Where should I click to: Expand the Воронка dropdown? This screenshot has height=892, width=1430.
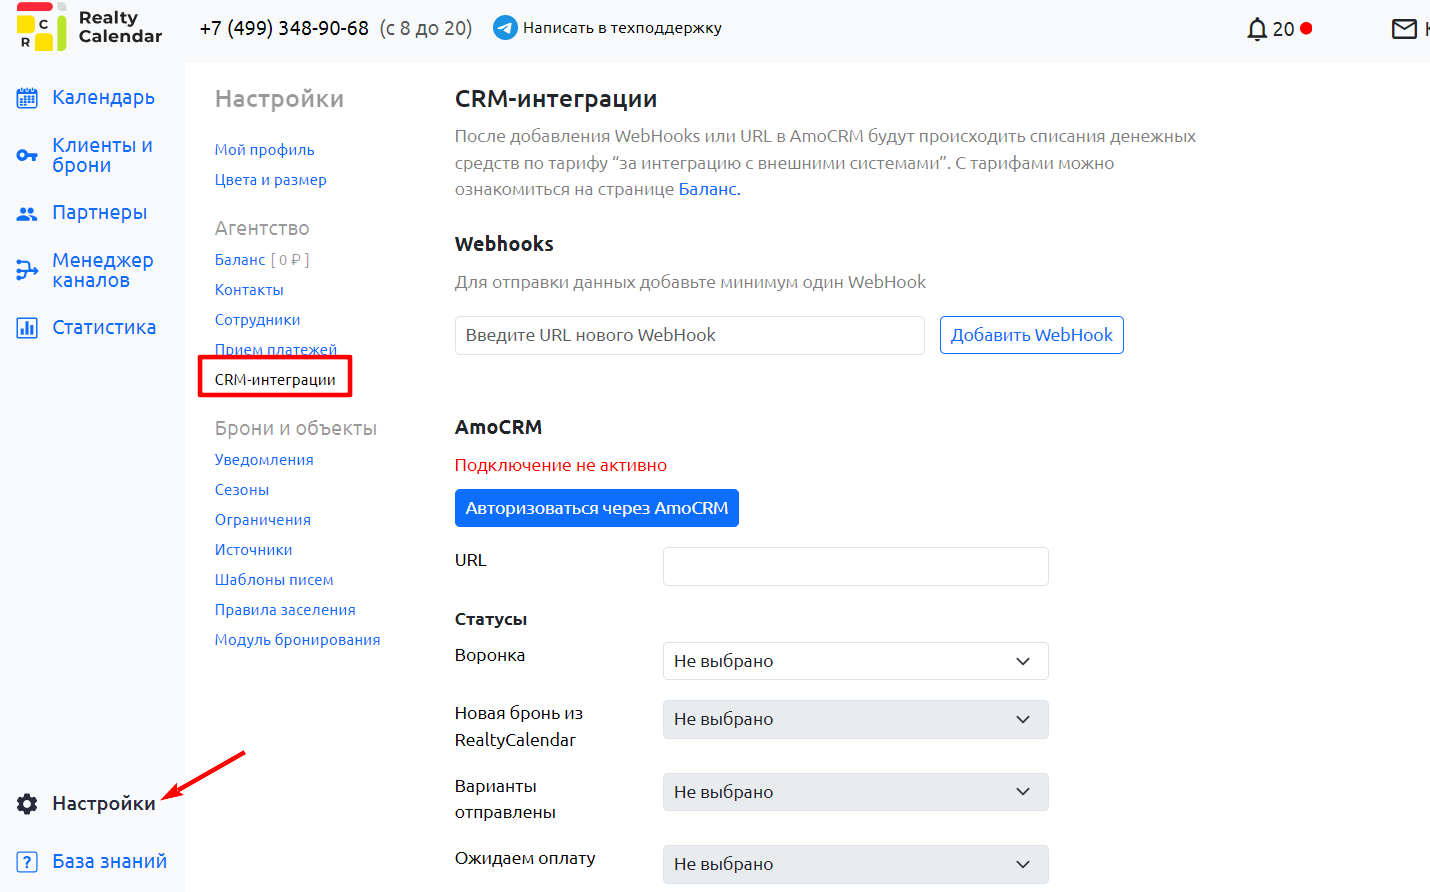856,661
